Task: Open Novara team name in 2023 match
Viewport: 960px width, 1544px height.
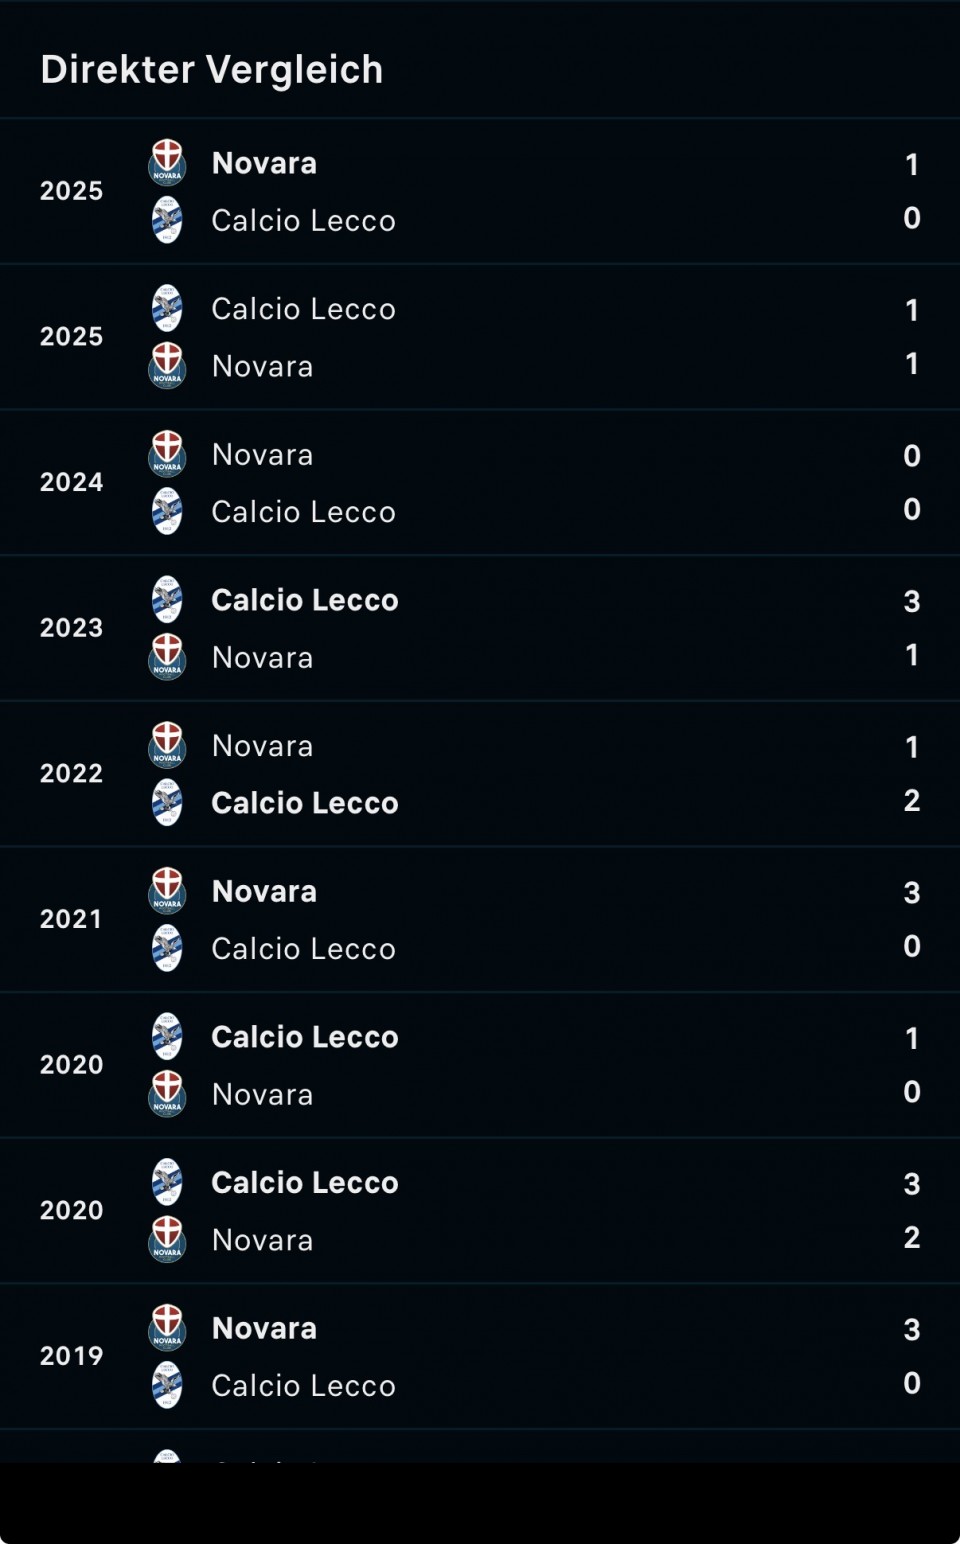Action: (263, 658)
